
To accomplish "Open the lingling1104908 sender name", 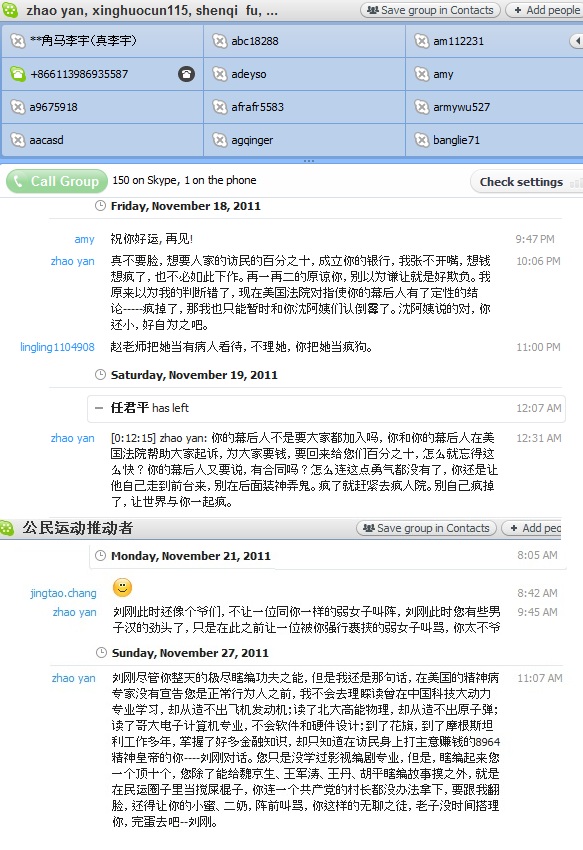I will [57, 347].
